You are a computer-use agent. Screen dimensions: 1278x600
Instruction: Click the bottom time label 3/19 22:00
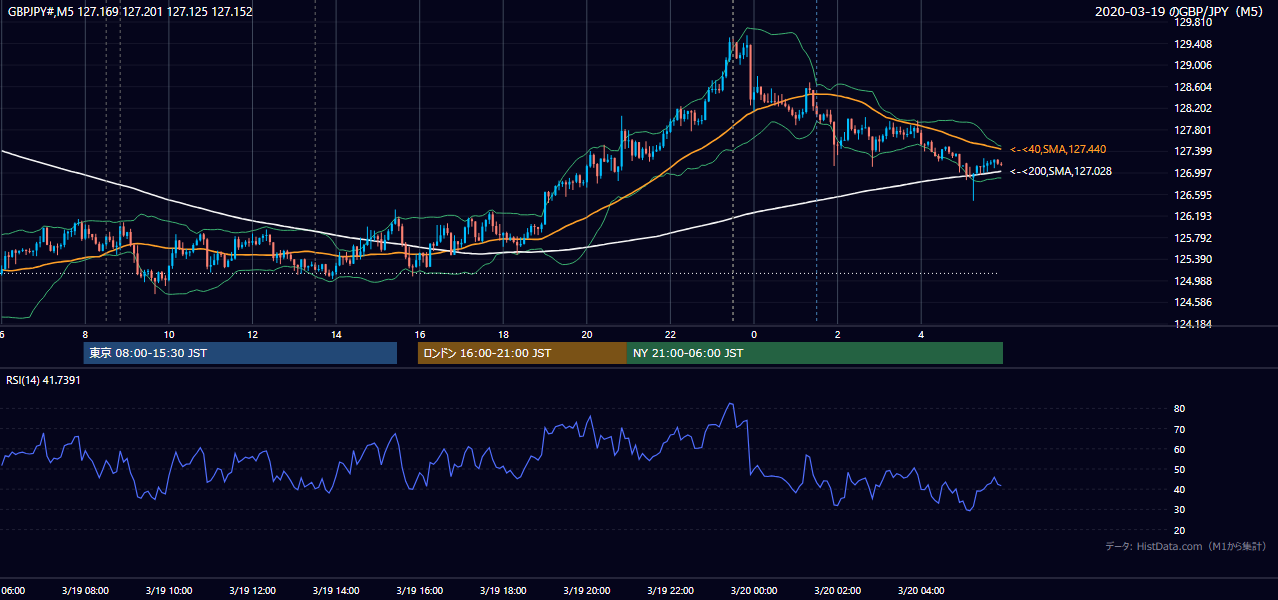click(x=669, y=591)
